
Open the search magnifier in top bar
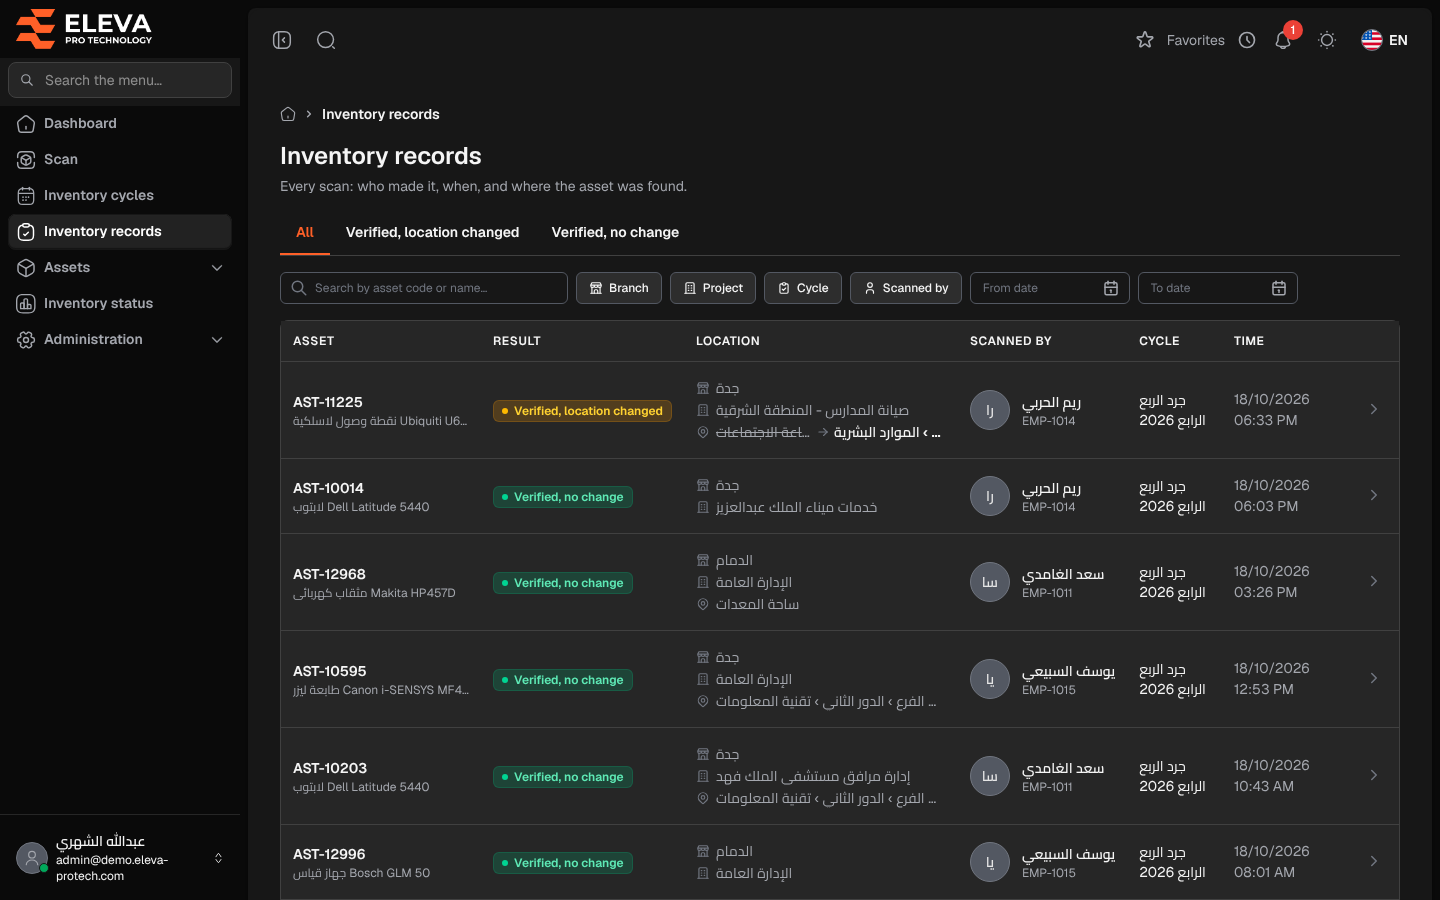coord(326,40)
